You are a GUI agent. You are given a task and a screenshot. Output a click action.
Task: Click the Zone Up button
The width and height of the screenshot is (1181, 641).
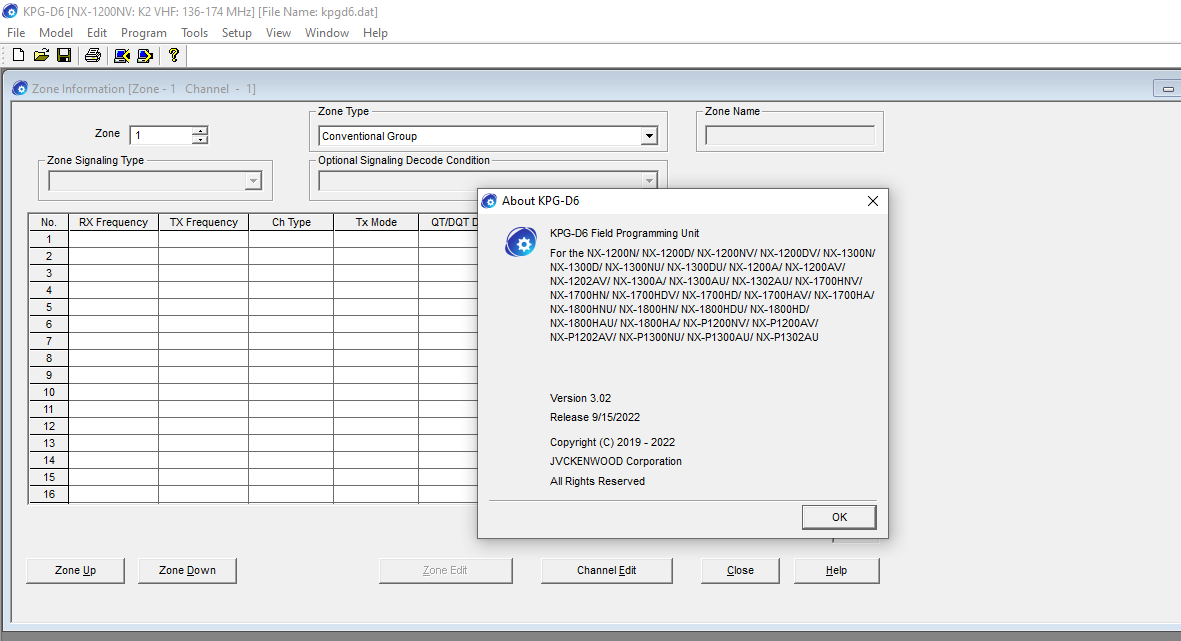(75, 570)
